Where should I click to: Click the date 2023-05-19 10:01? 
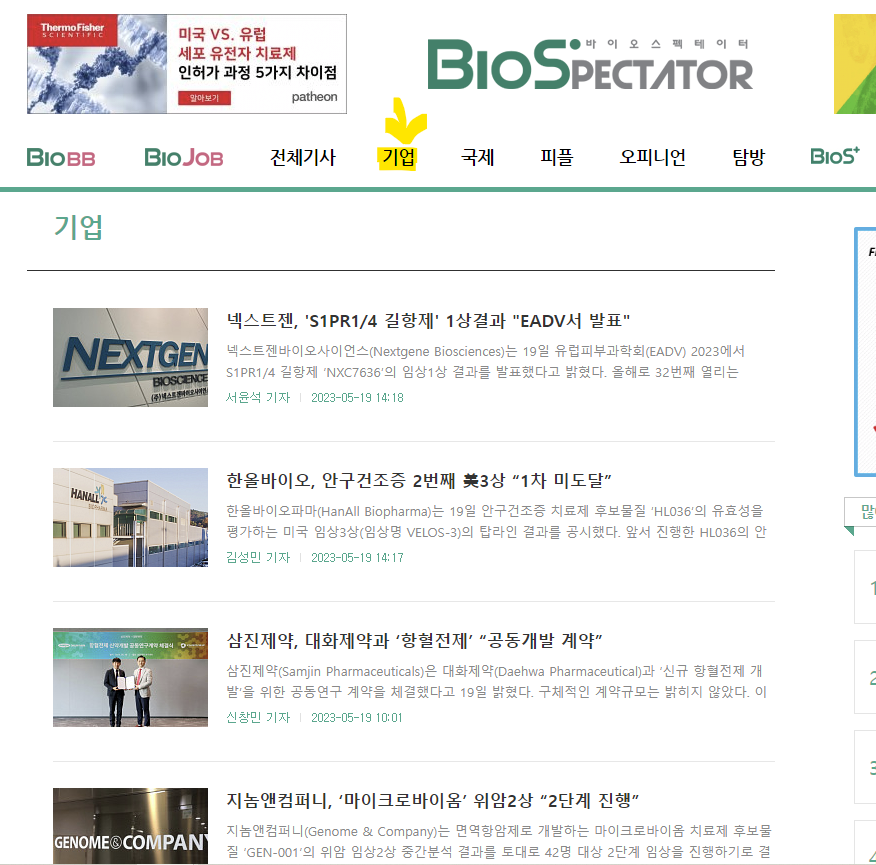[x=356, y=717]
